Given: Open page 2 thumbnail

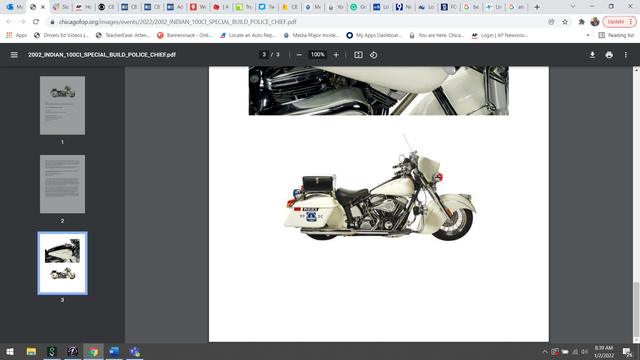Looking at the screenshot, I should [x=62, y=184].
